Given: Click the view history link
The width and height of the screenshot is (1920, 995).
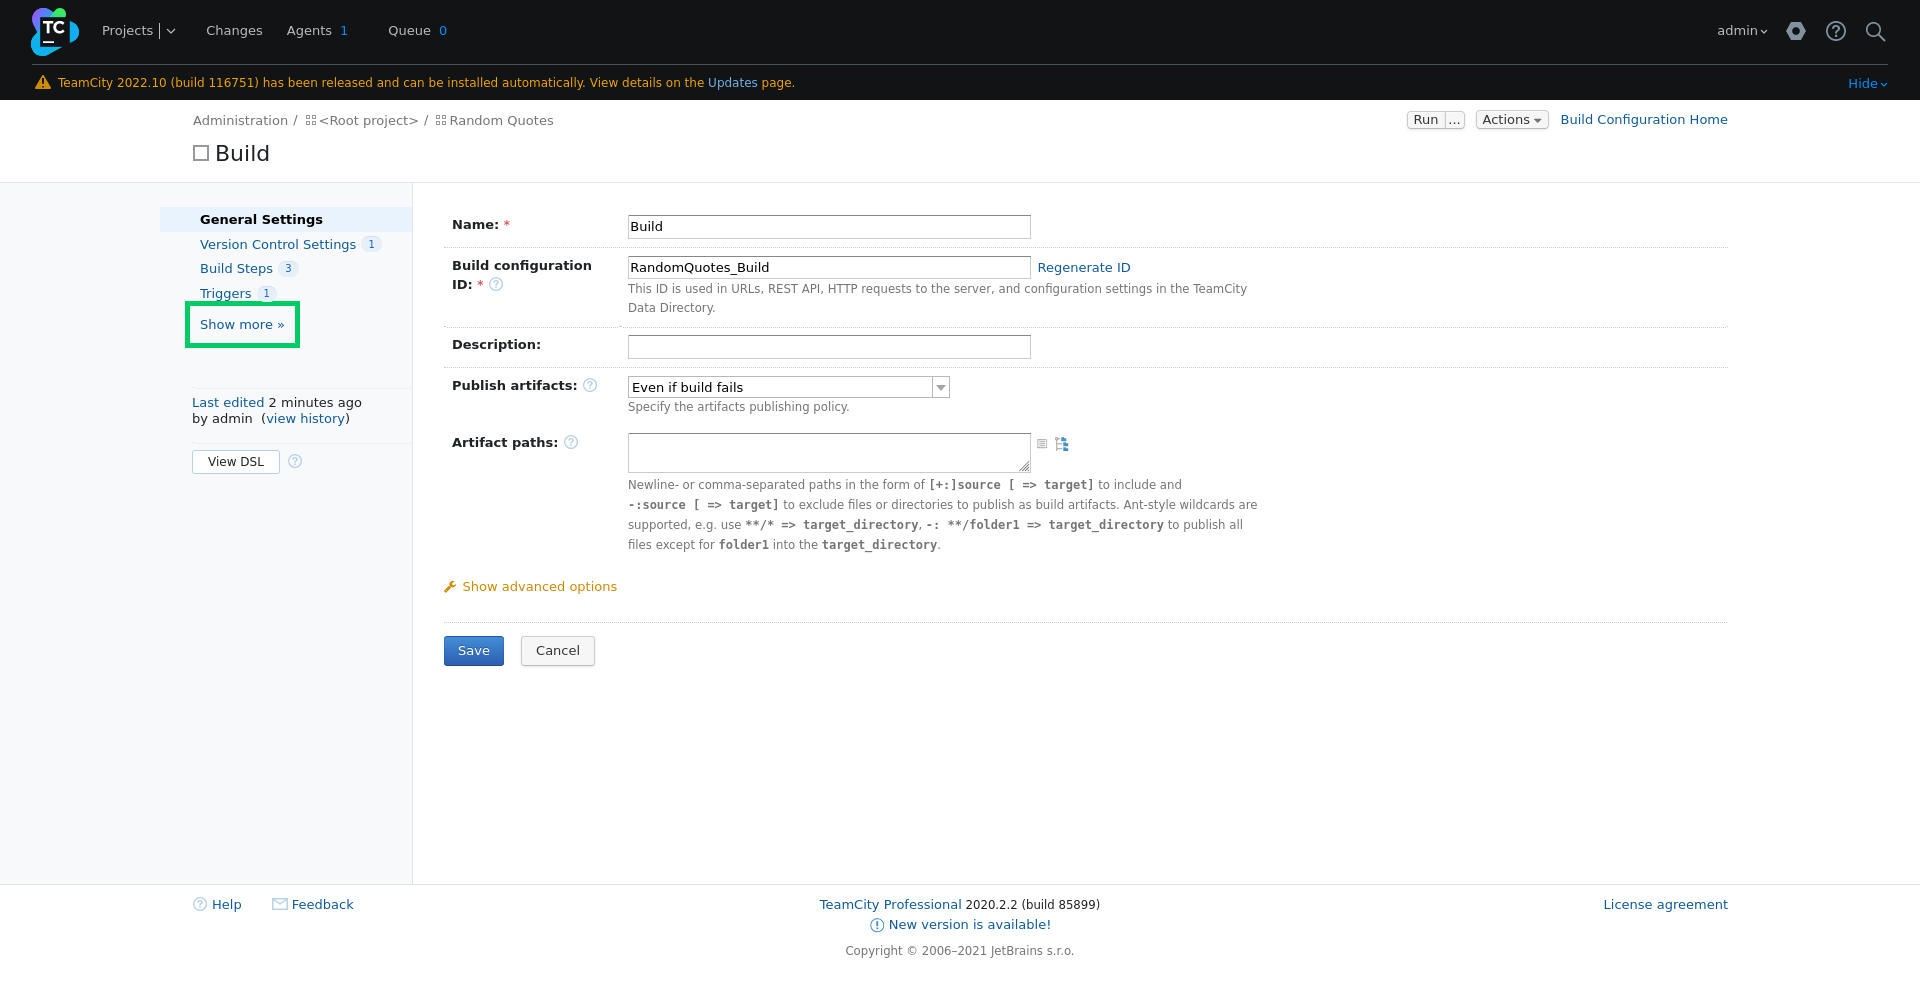Looking at the screenshot, I should [x=305, y=418].
